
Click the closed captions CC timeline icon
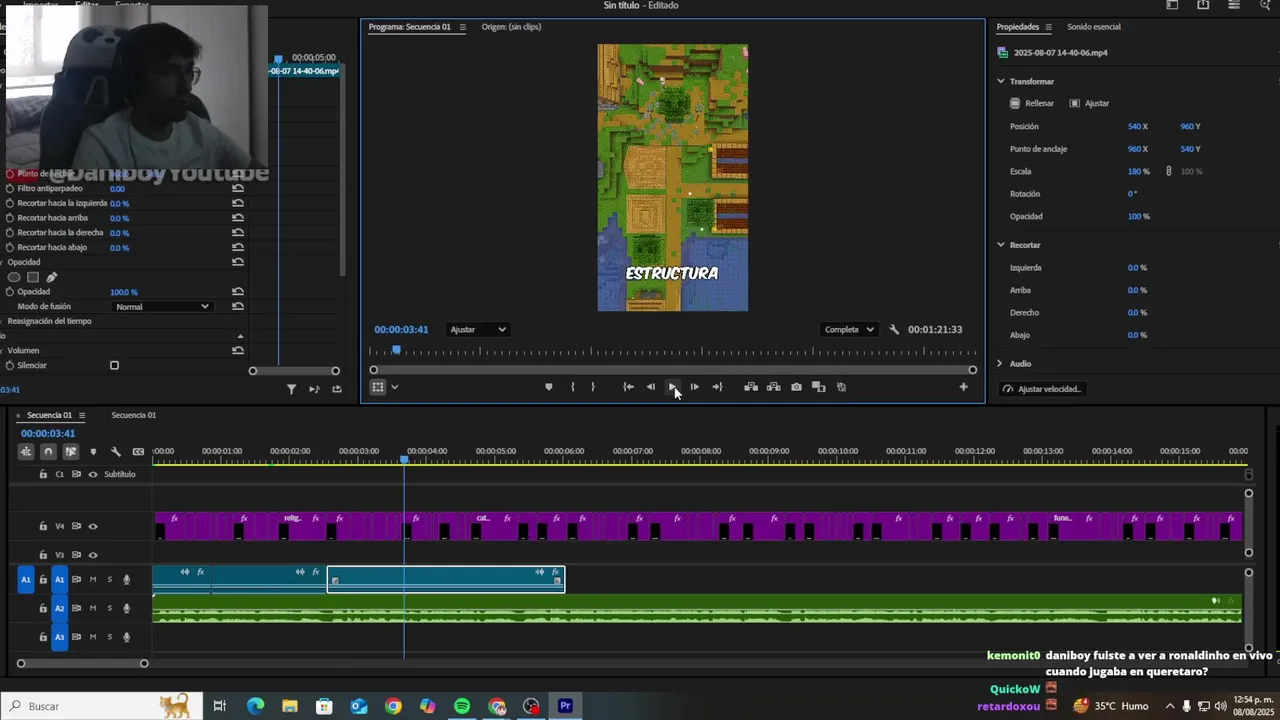(138, 452)
